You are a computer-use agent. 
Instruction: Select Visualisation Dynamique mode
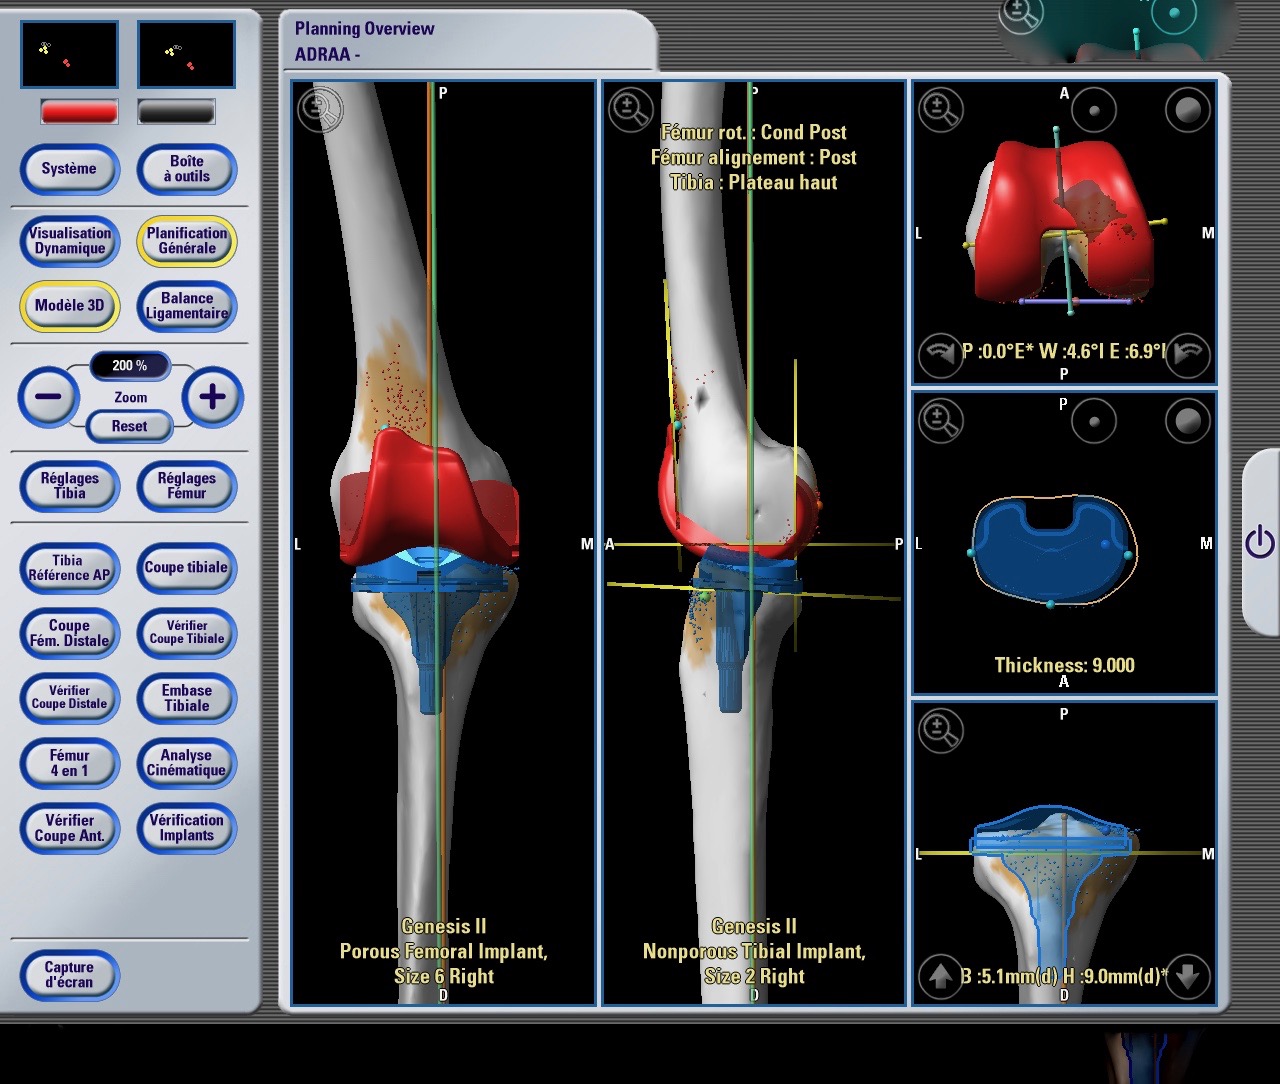(69, 241)
